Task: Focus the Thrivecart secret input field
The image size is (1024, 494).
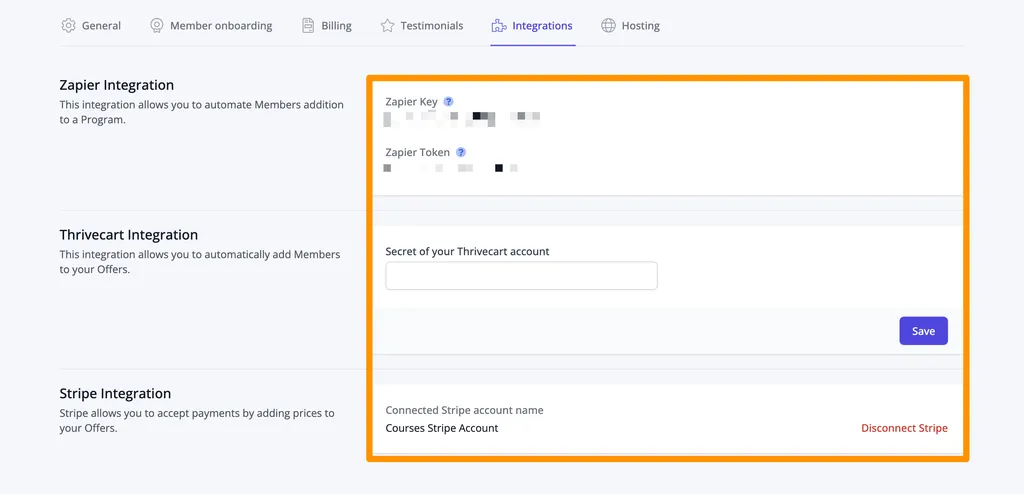Action: tap(521, 276)
